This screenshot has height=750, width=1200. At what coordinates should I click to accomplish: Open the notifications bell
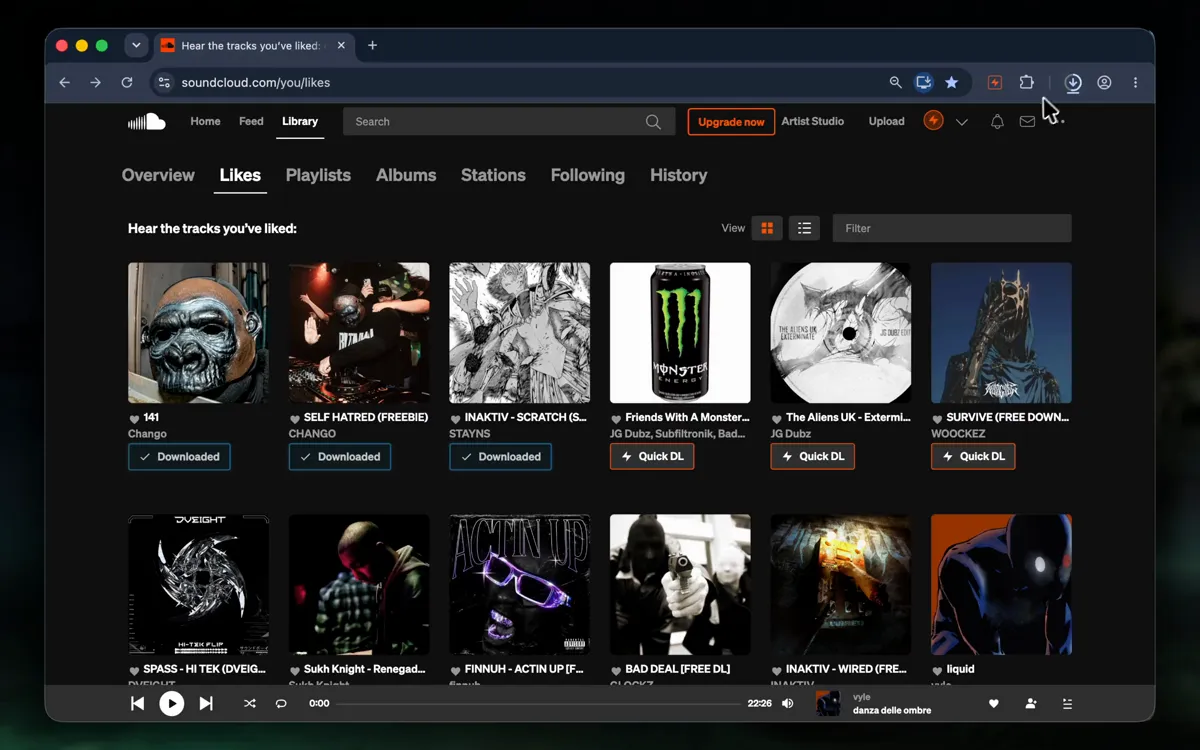tap(997, 122)
